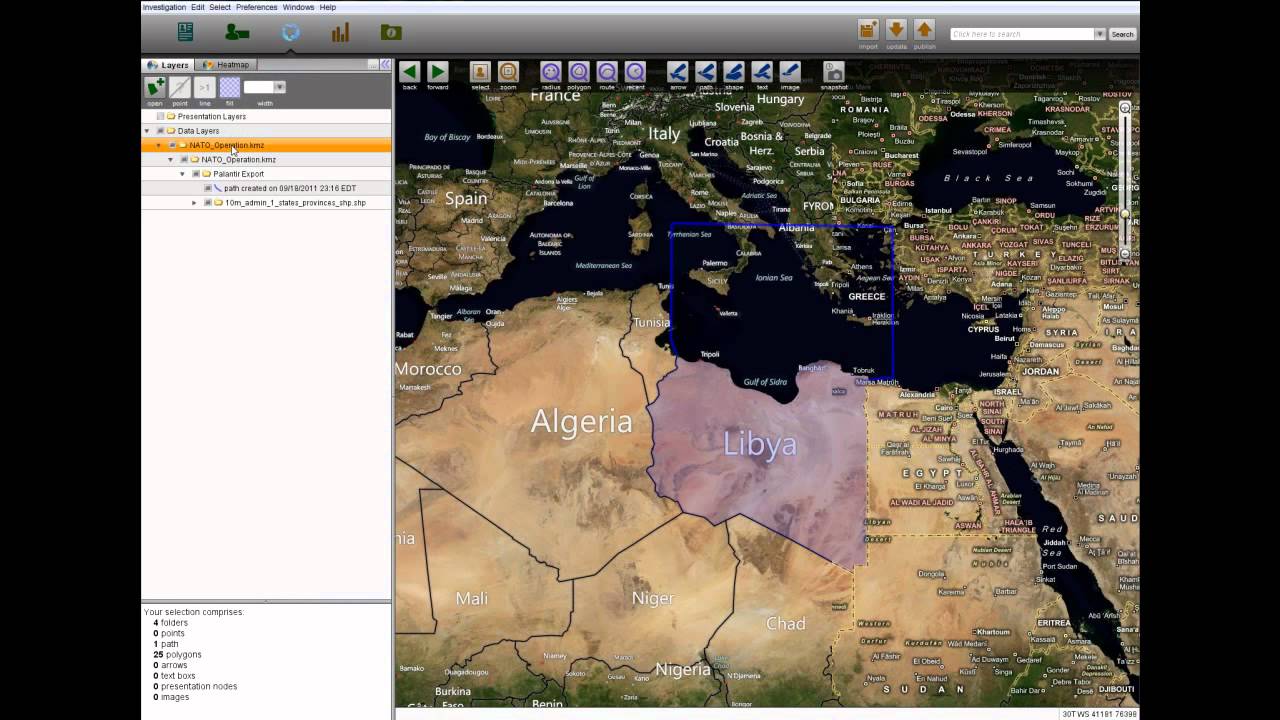Toggle highlighted NATO_Operation.kmz visibility checkbox

(171, 145)
